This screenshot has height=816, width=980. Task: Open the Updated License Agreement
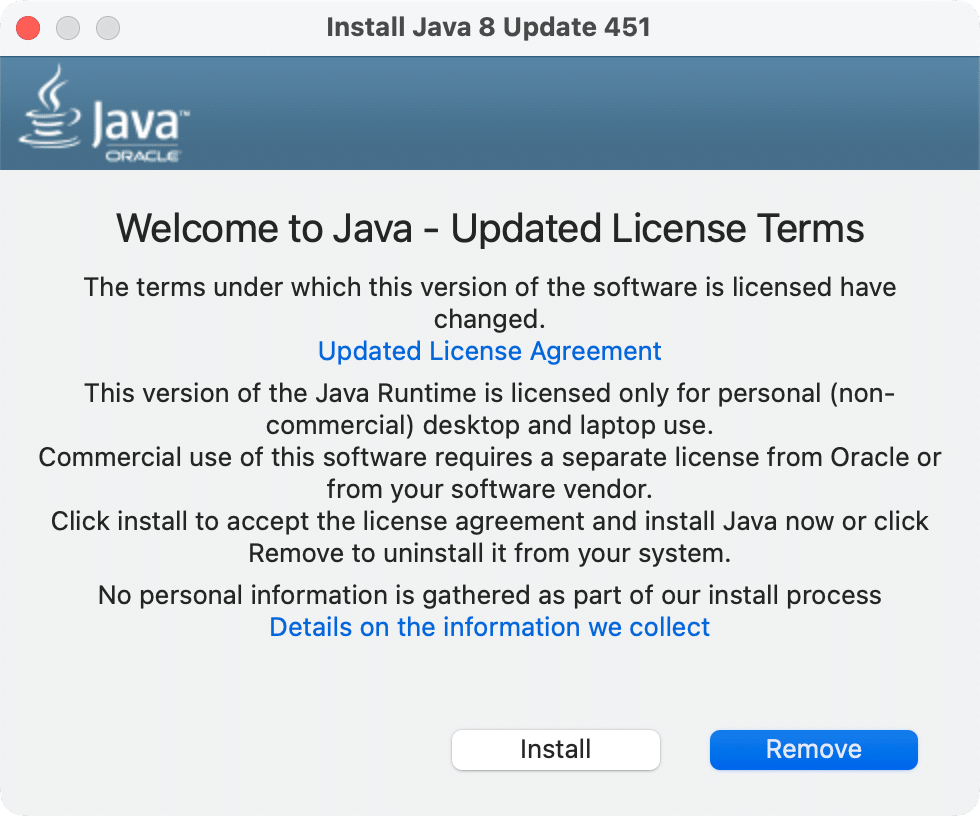click(489, 351)
